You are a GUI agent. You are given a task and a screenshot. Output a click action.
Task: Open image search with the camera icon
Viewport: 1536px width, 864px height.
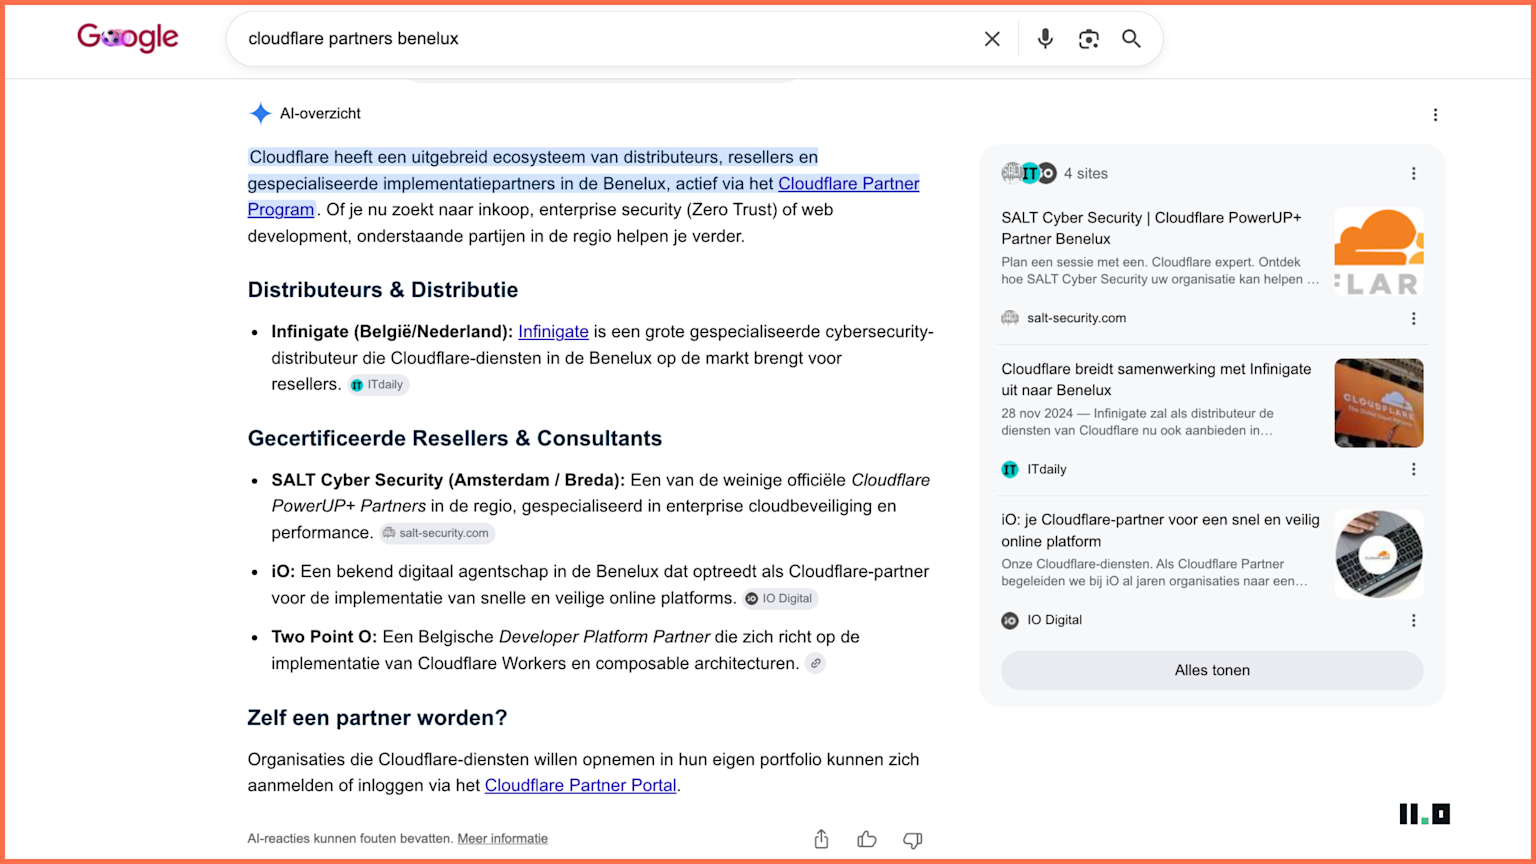(1089, 39)
